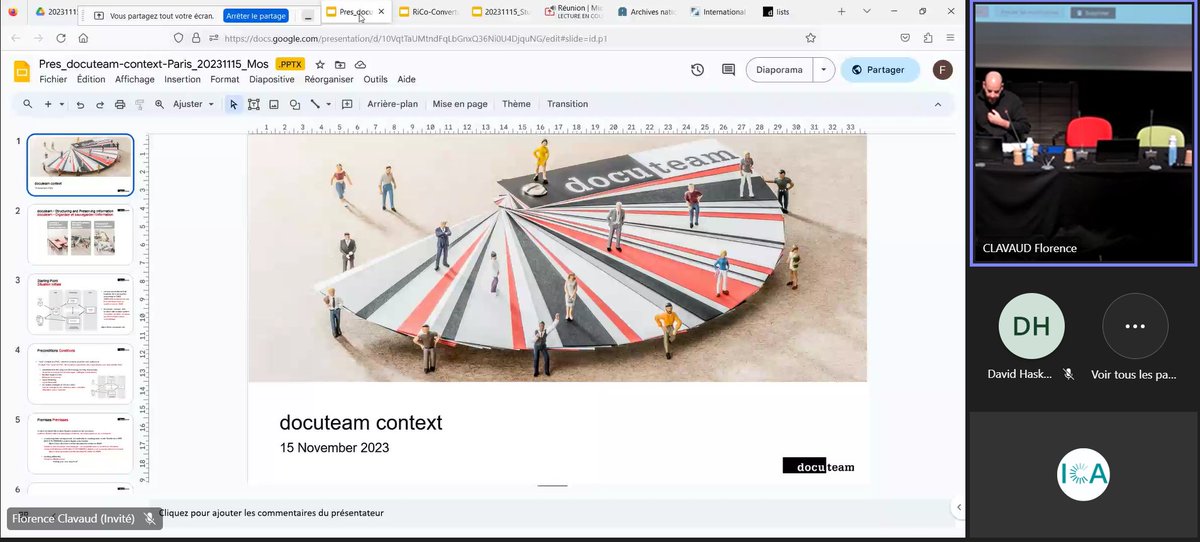
Task: Open the Ajuster zoom dropdown
Action: pos(193,104)
